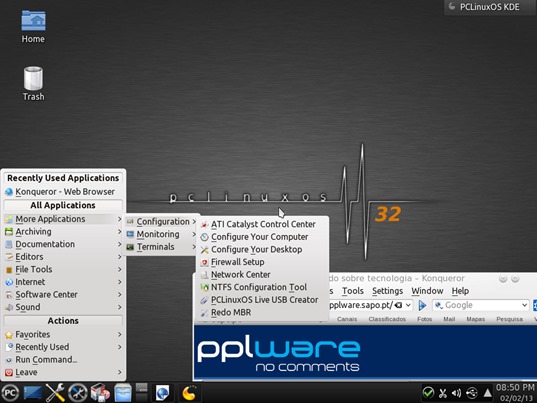Open the file manager cabinet icon

click(123, 393)
